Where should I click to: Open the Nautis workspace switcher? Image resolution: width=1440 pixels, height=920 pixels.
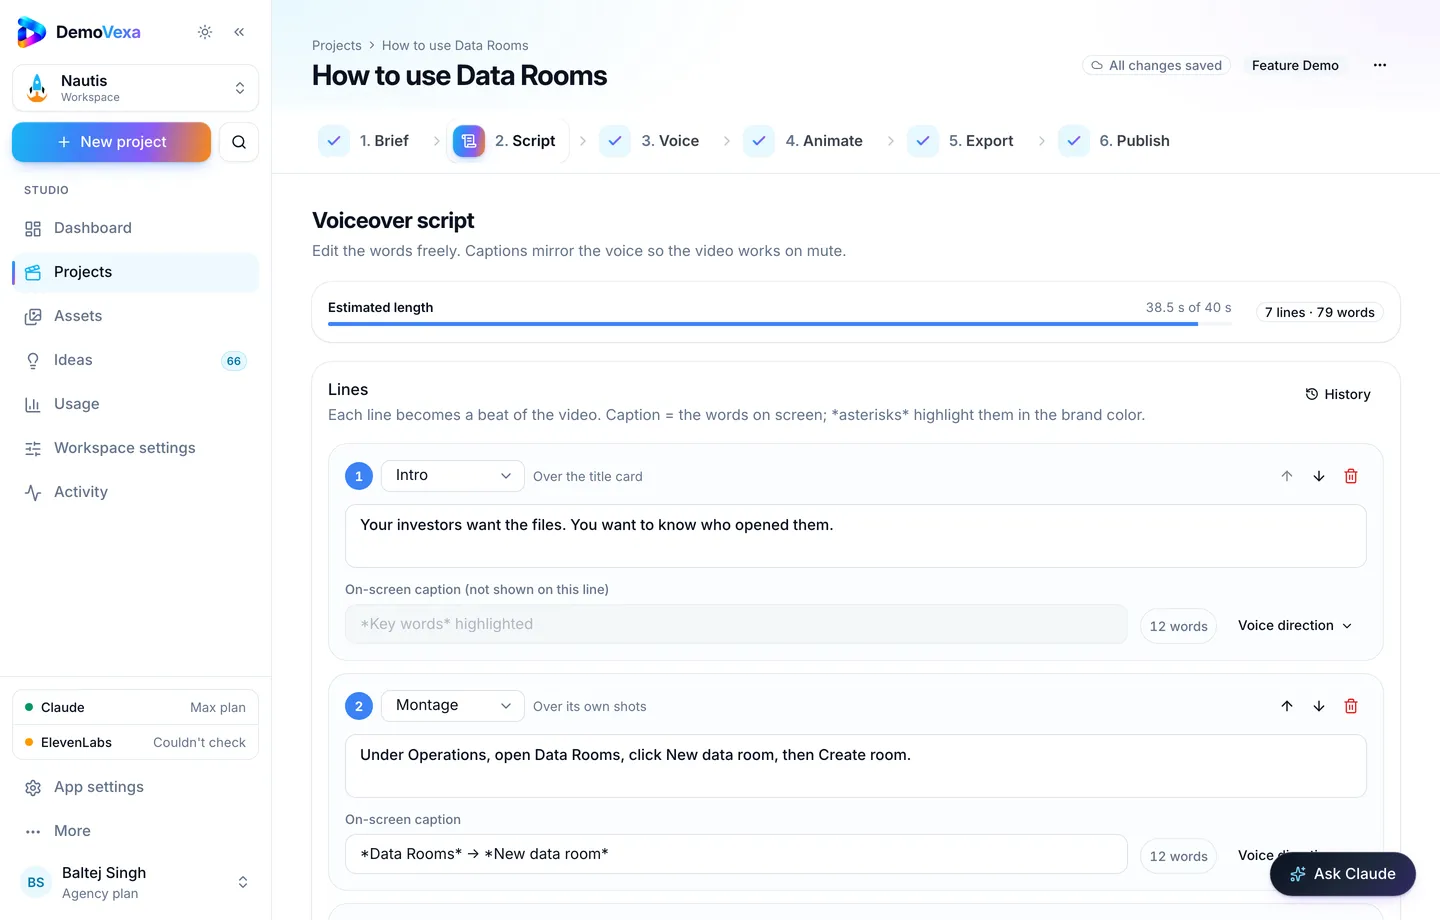click(x=135, y=88)
